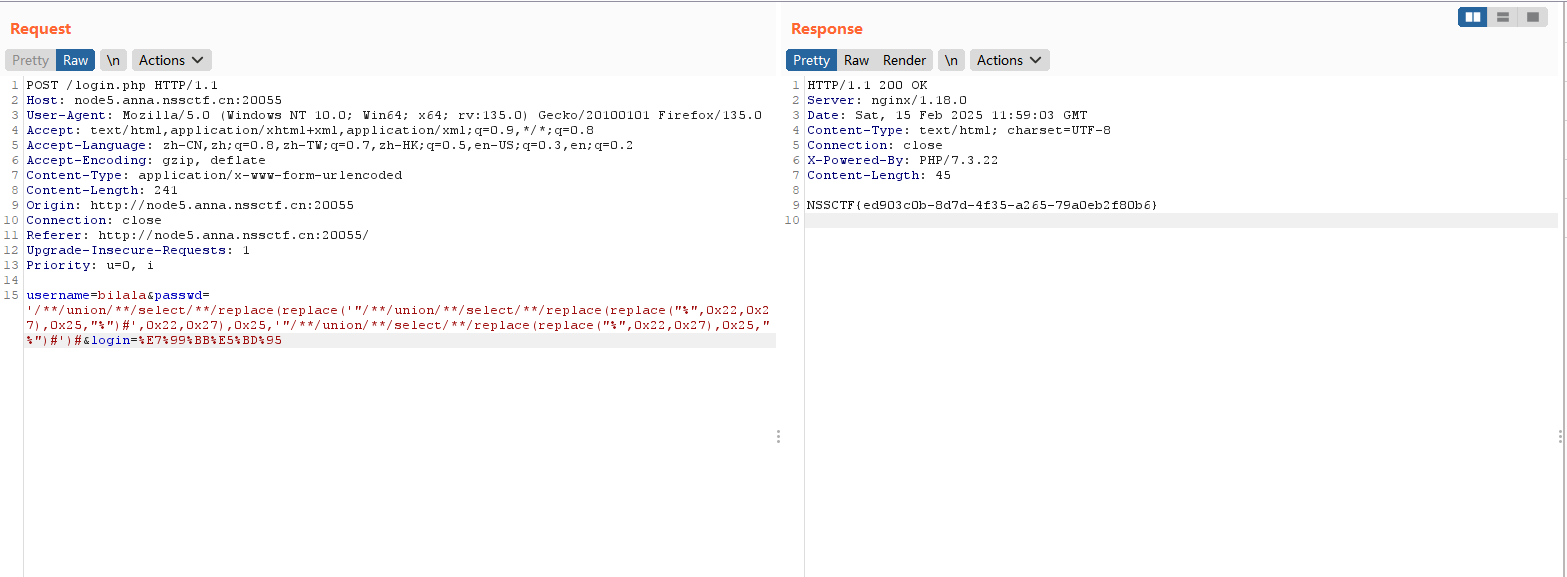Viewport: 1567px width, 577px height.
Task: Click the POST /login.php HTTP/1.1 line
Action: [122, 85]
